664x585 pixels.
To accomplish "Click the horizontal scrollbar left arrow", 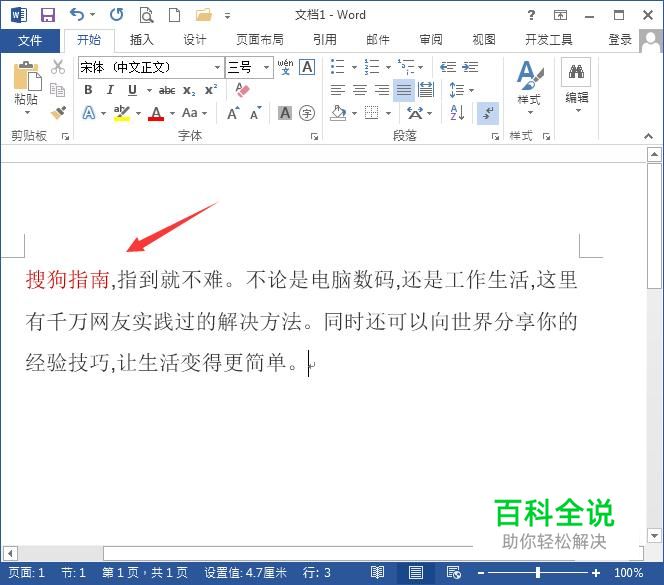I will tap(10, 553).
